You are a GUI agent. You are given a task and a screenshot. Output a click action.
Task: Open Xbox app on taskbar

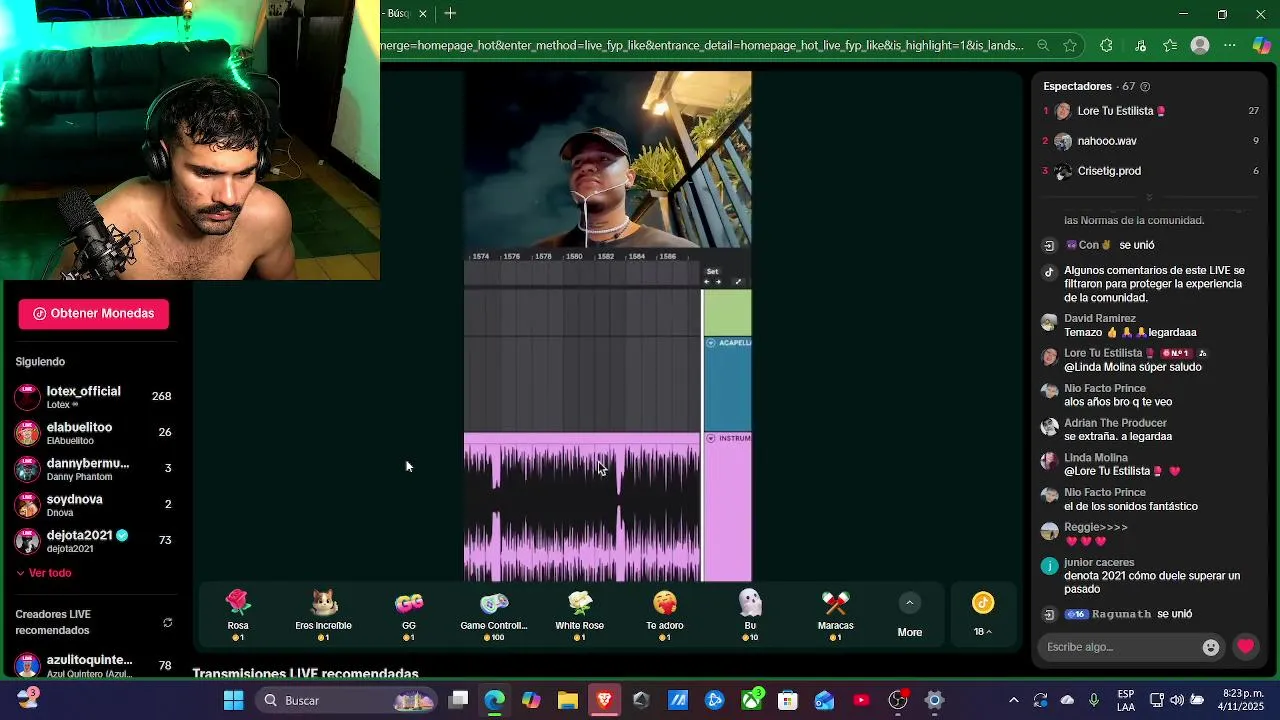pyautogui.click(x=751, y=700)
